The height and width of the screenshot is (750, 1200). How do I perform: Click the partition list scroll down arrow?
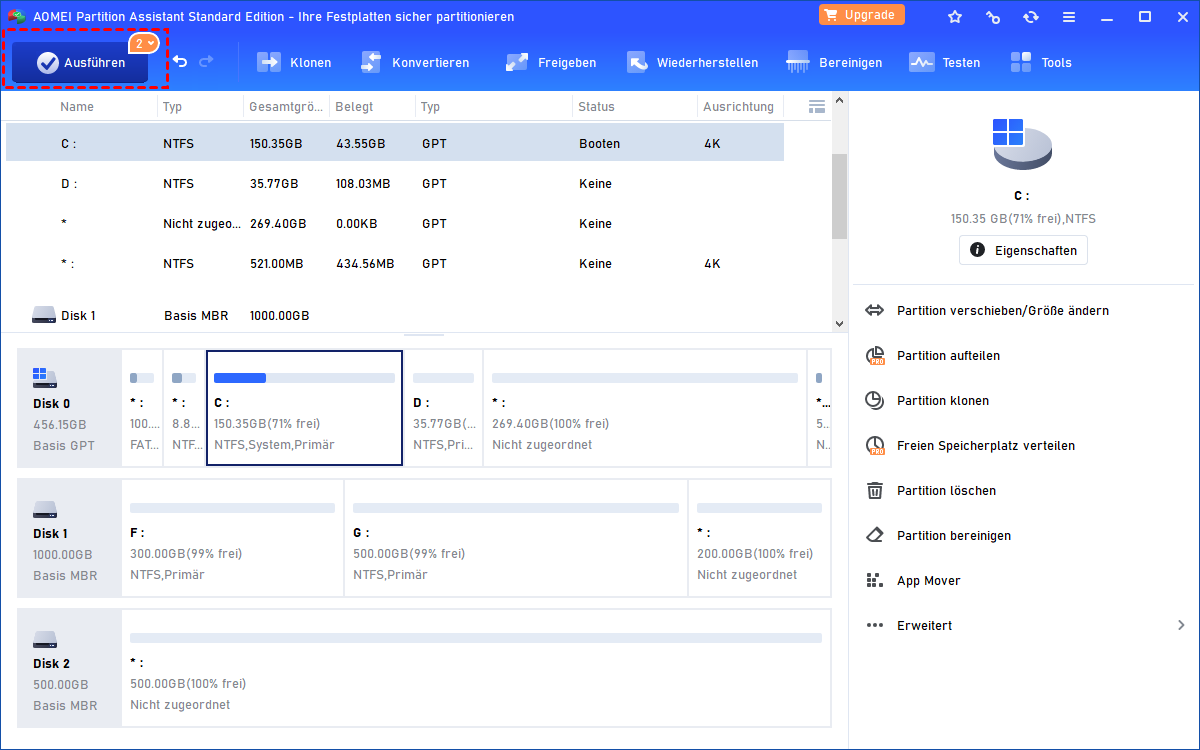pos(838,323)
